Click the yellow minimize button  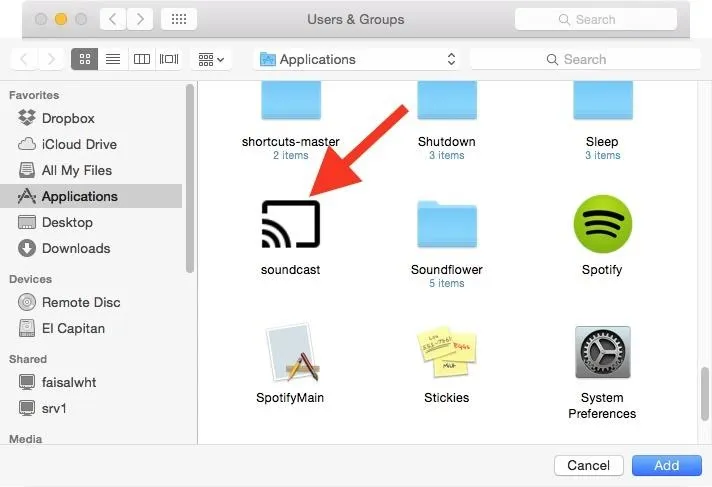pyautogui.click(x=61, y=19)
